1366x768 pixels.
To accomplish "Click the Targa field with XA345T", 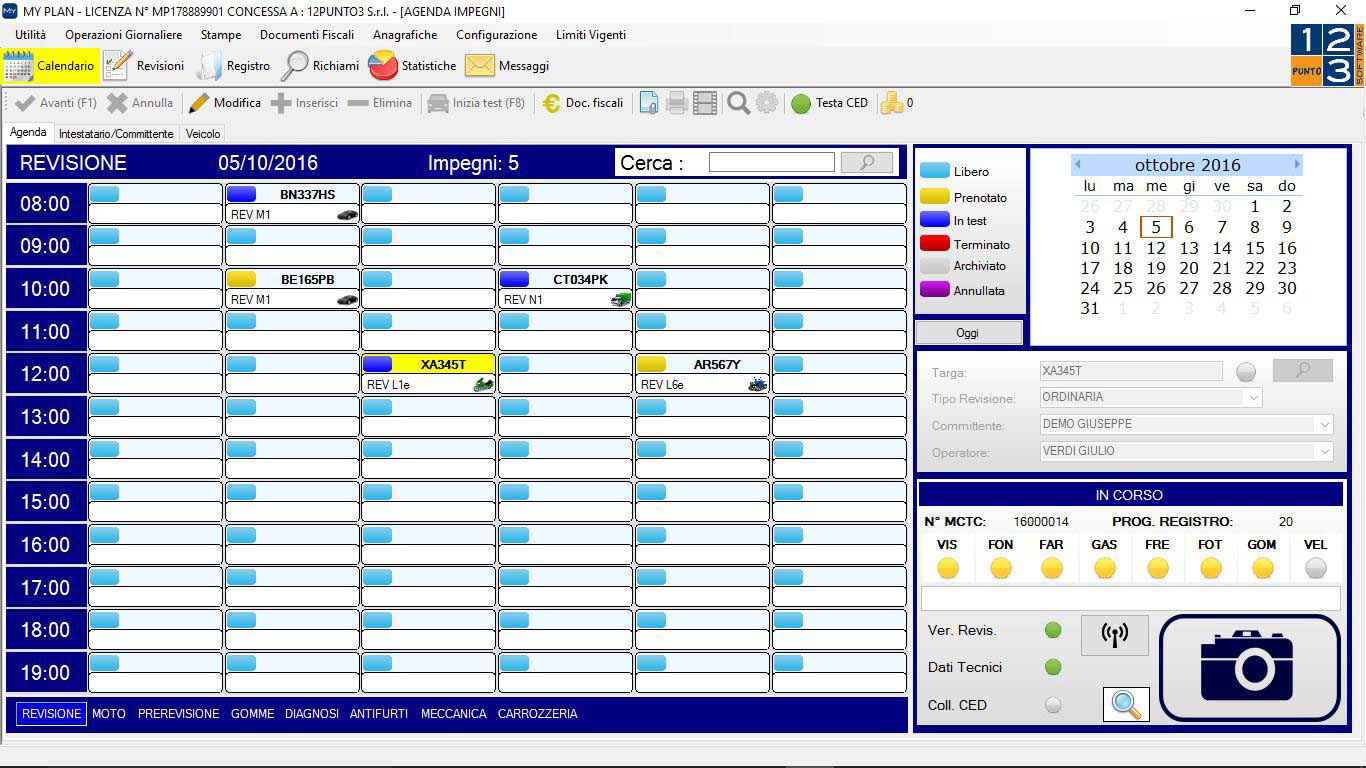I will coord(1131,371).
